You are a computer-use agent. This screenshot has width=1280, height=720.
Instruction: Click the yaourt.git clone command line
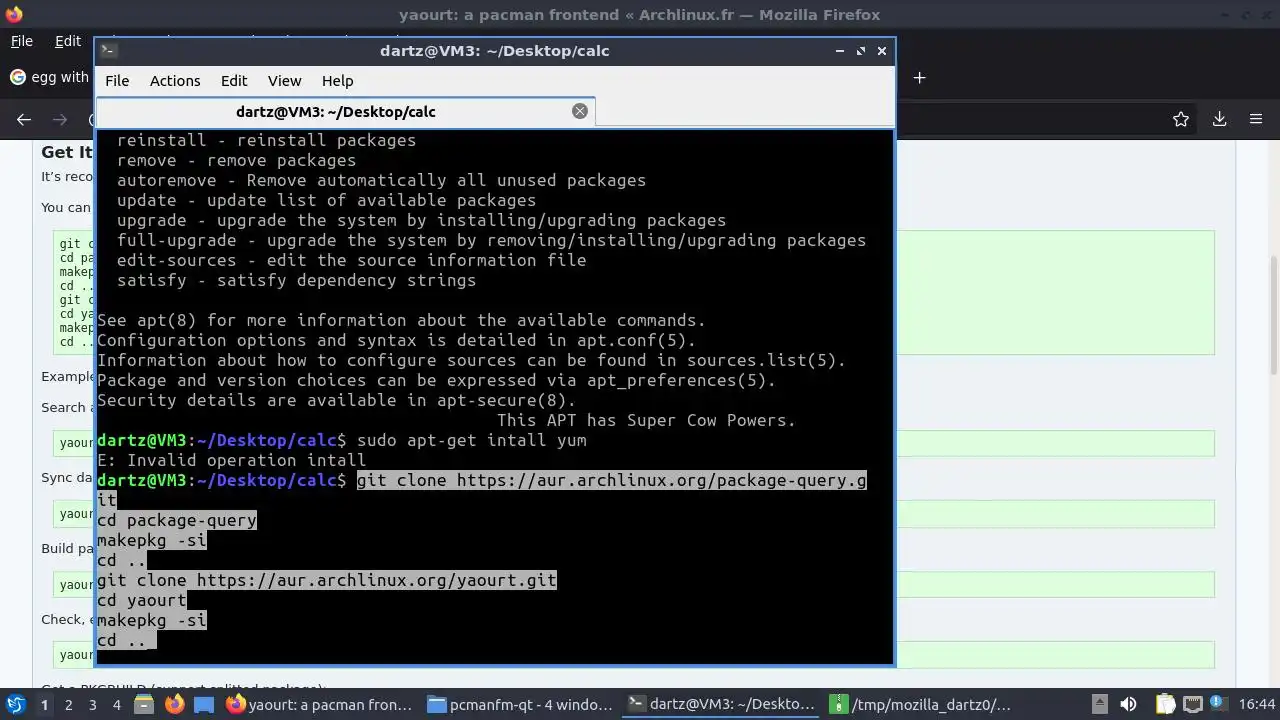(327, 580)
